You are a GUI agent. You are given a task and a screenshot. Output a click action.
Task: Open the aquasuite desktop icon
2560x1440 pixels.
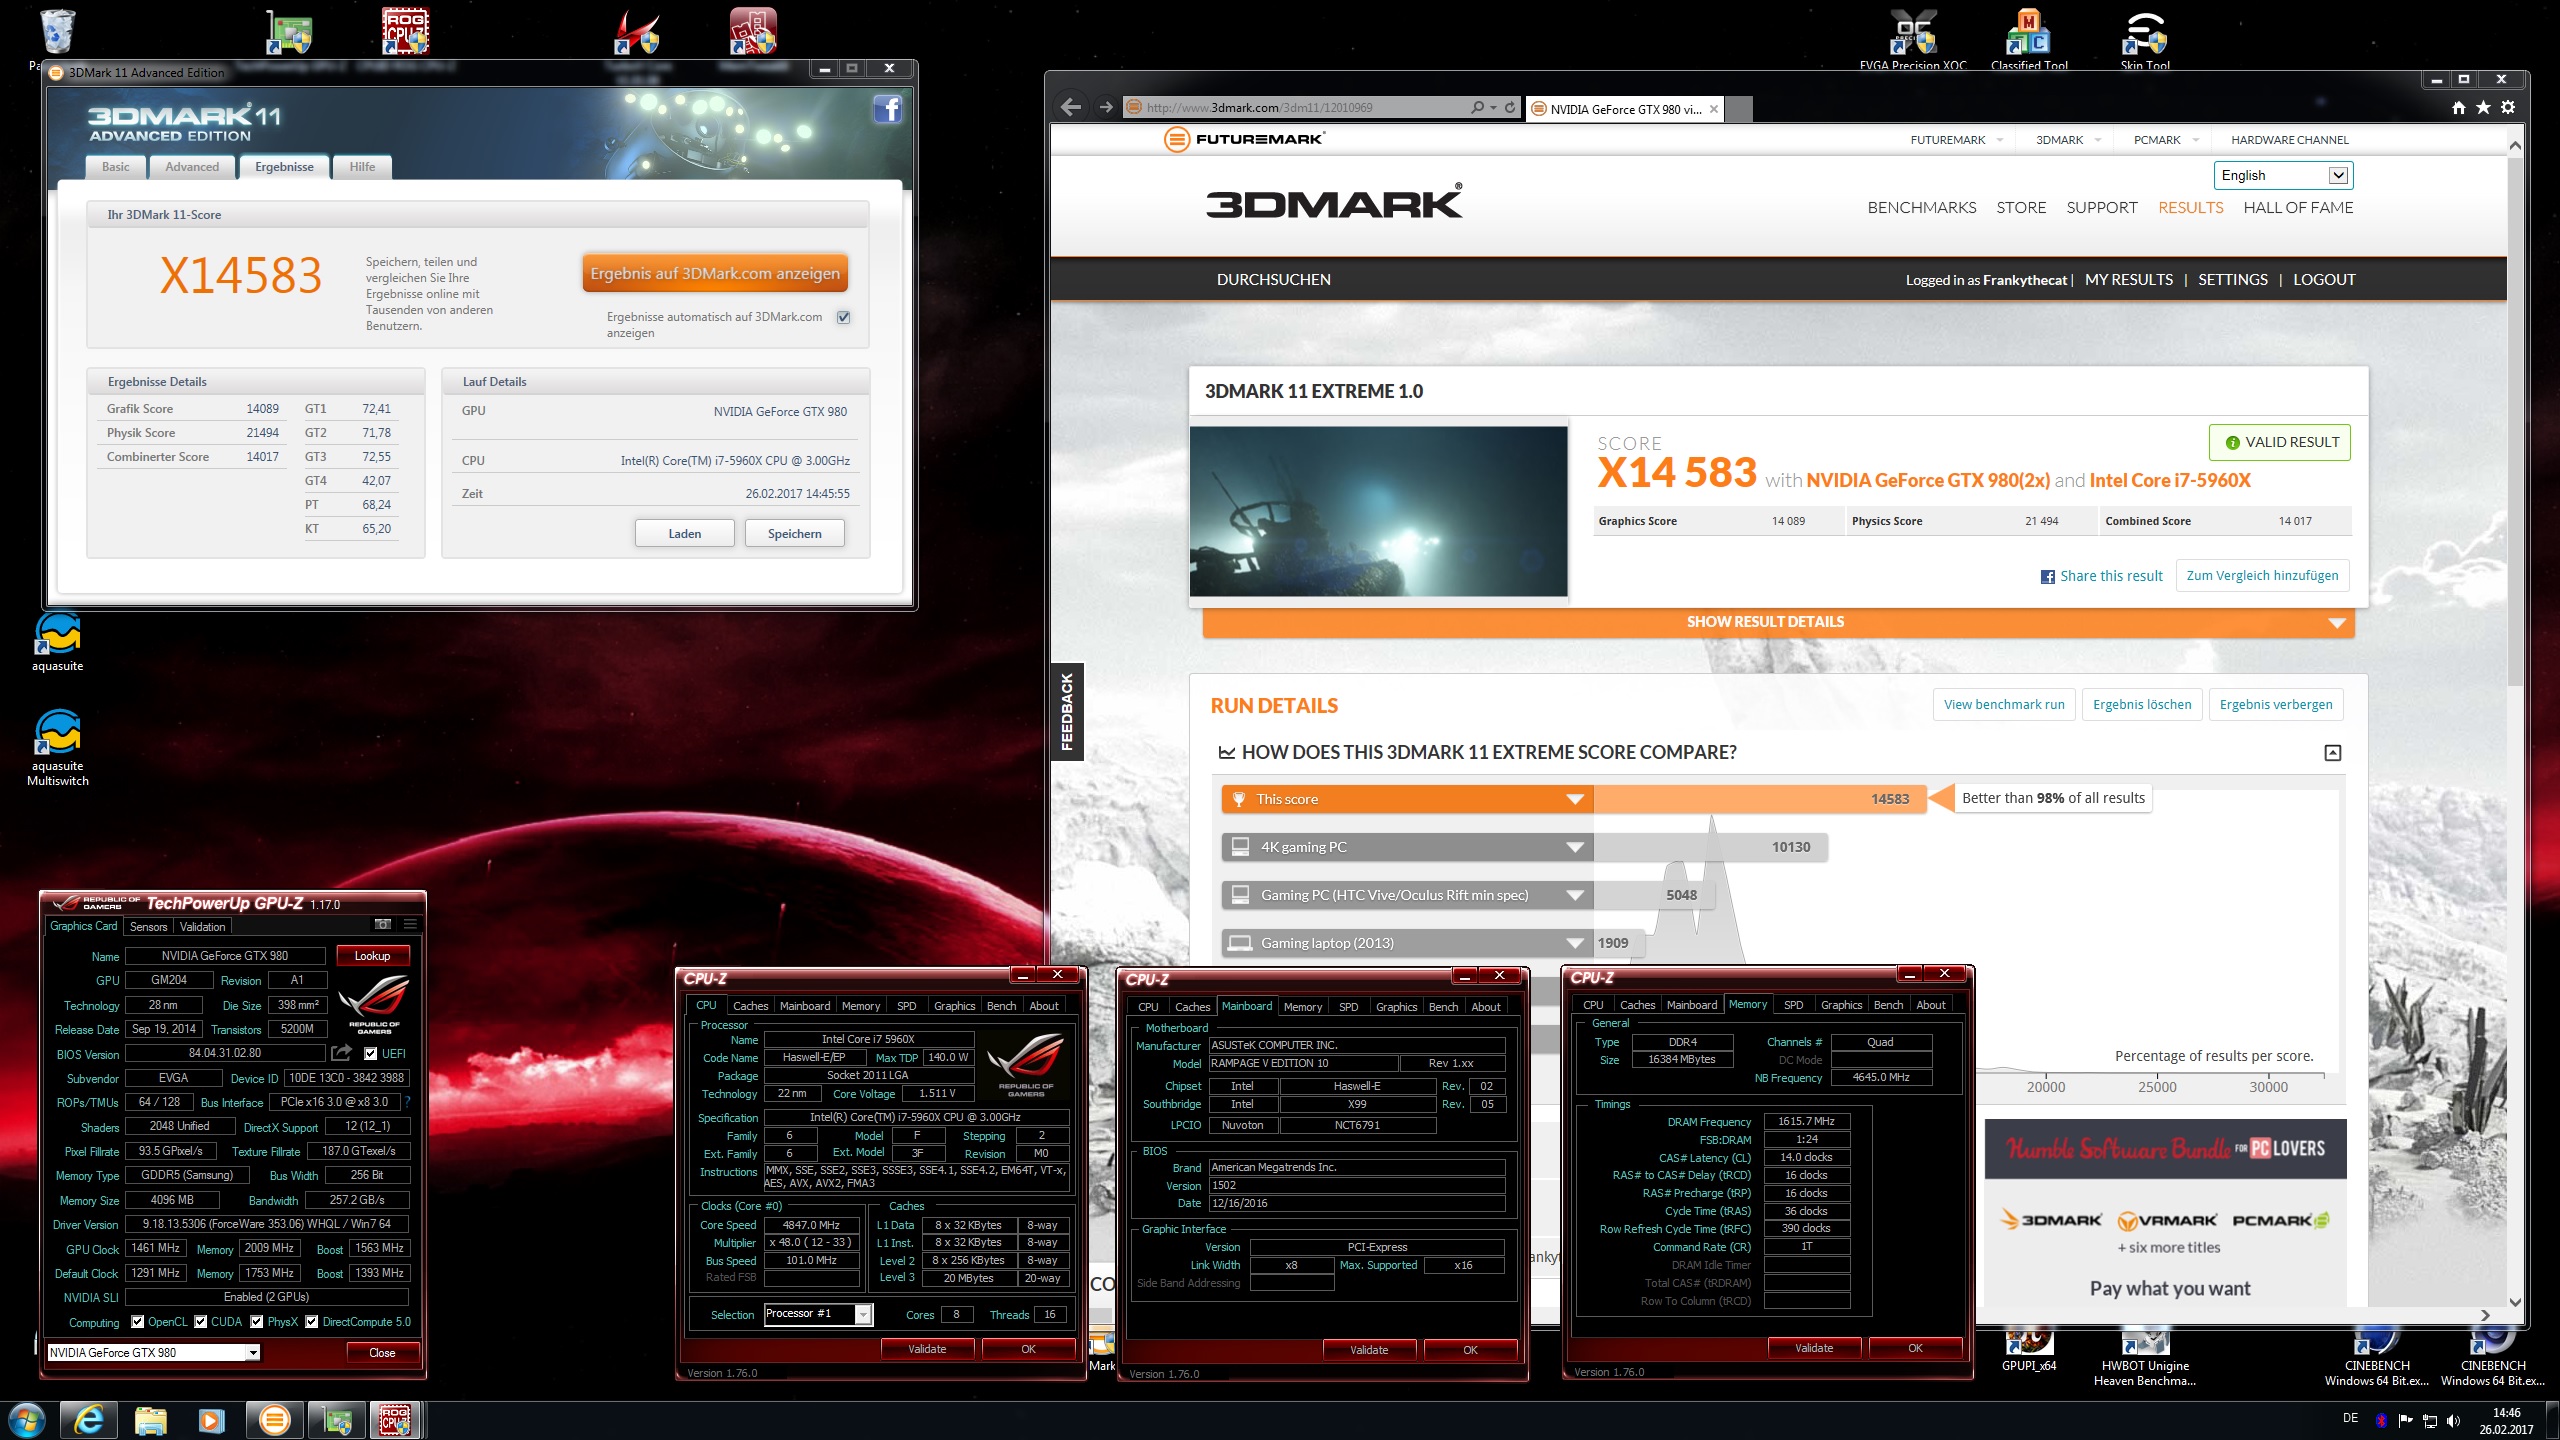[58, 642]
